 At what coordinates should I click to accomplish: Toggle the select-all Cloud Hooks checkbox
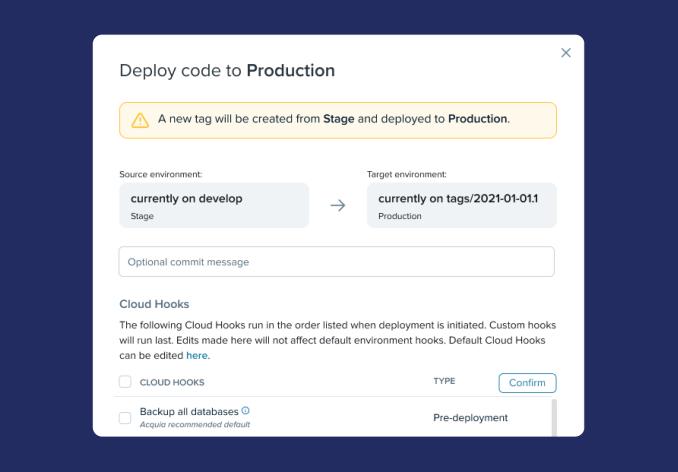[125, 382]
